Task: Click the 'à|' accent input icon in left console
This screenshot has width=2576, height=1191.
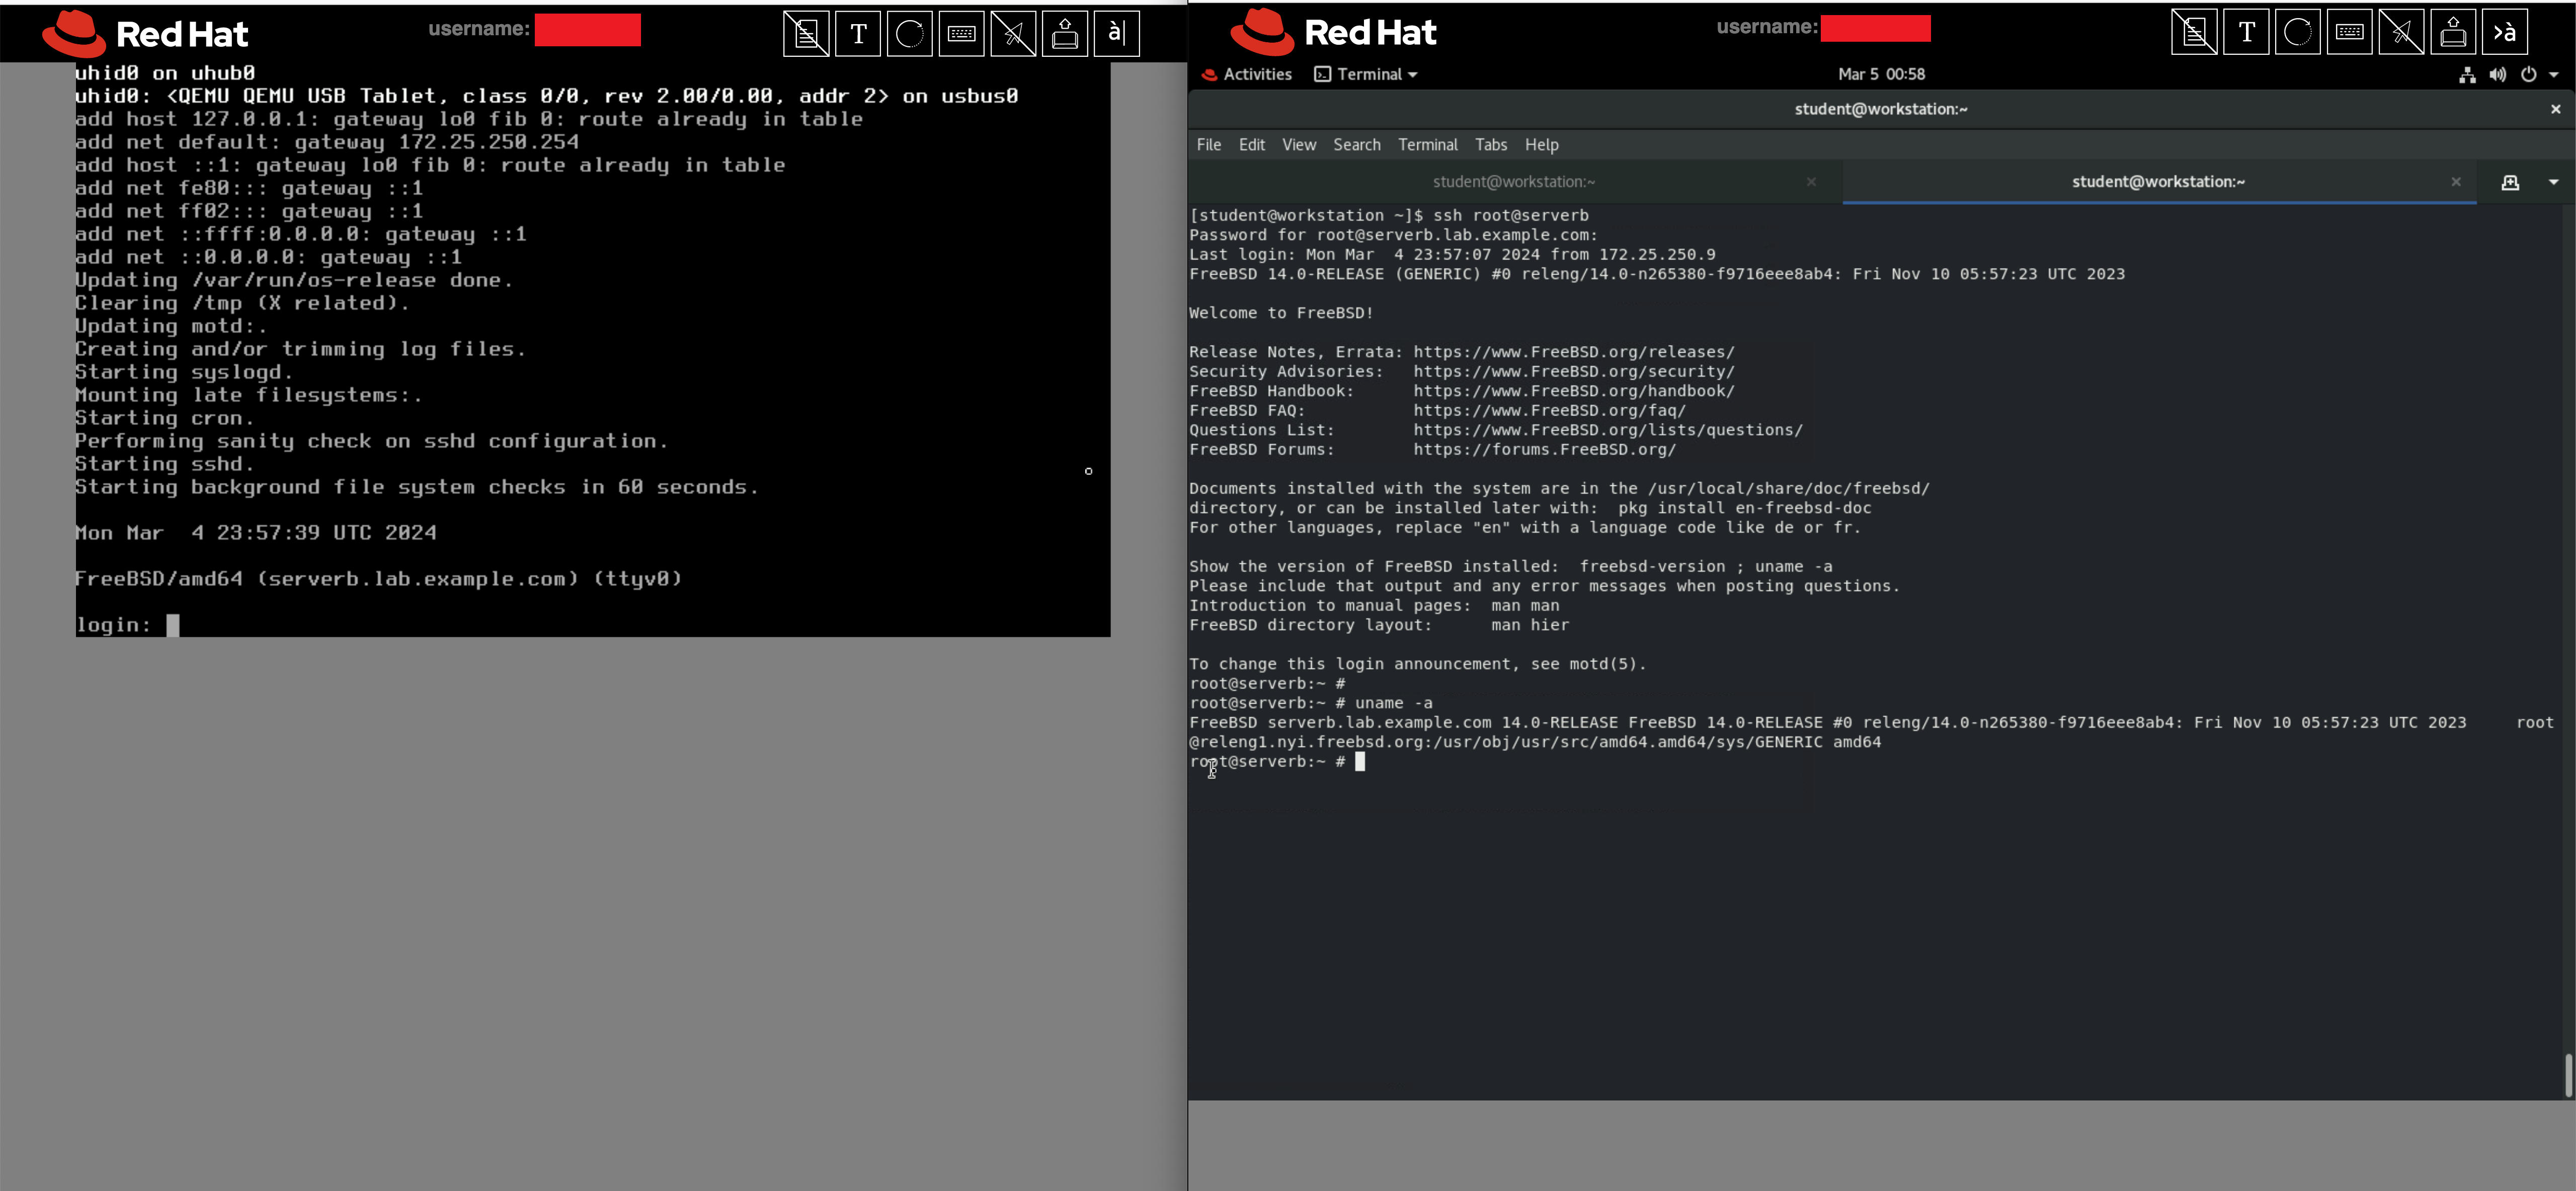Action: point(1116,34)
